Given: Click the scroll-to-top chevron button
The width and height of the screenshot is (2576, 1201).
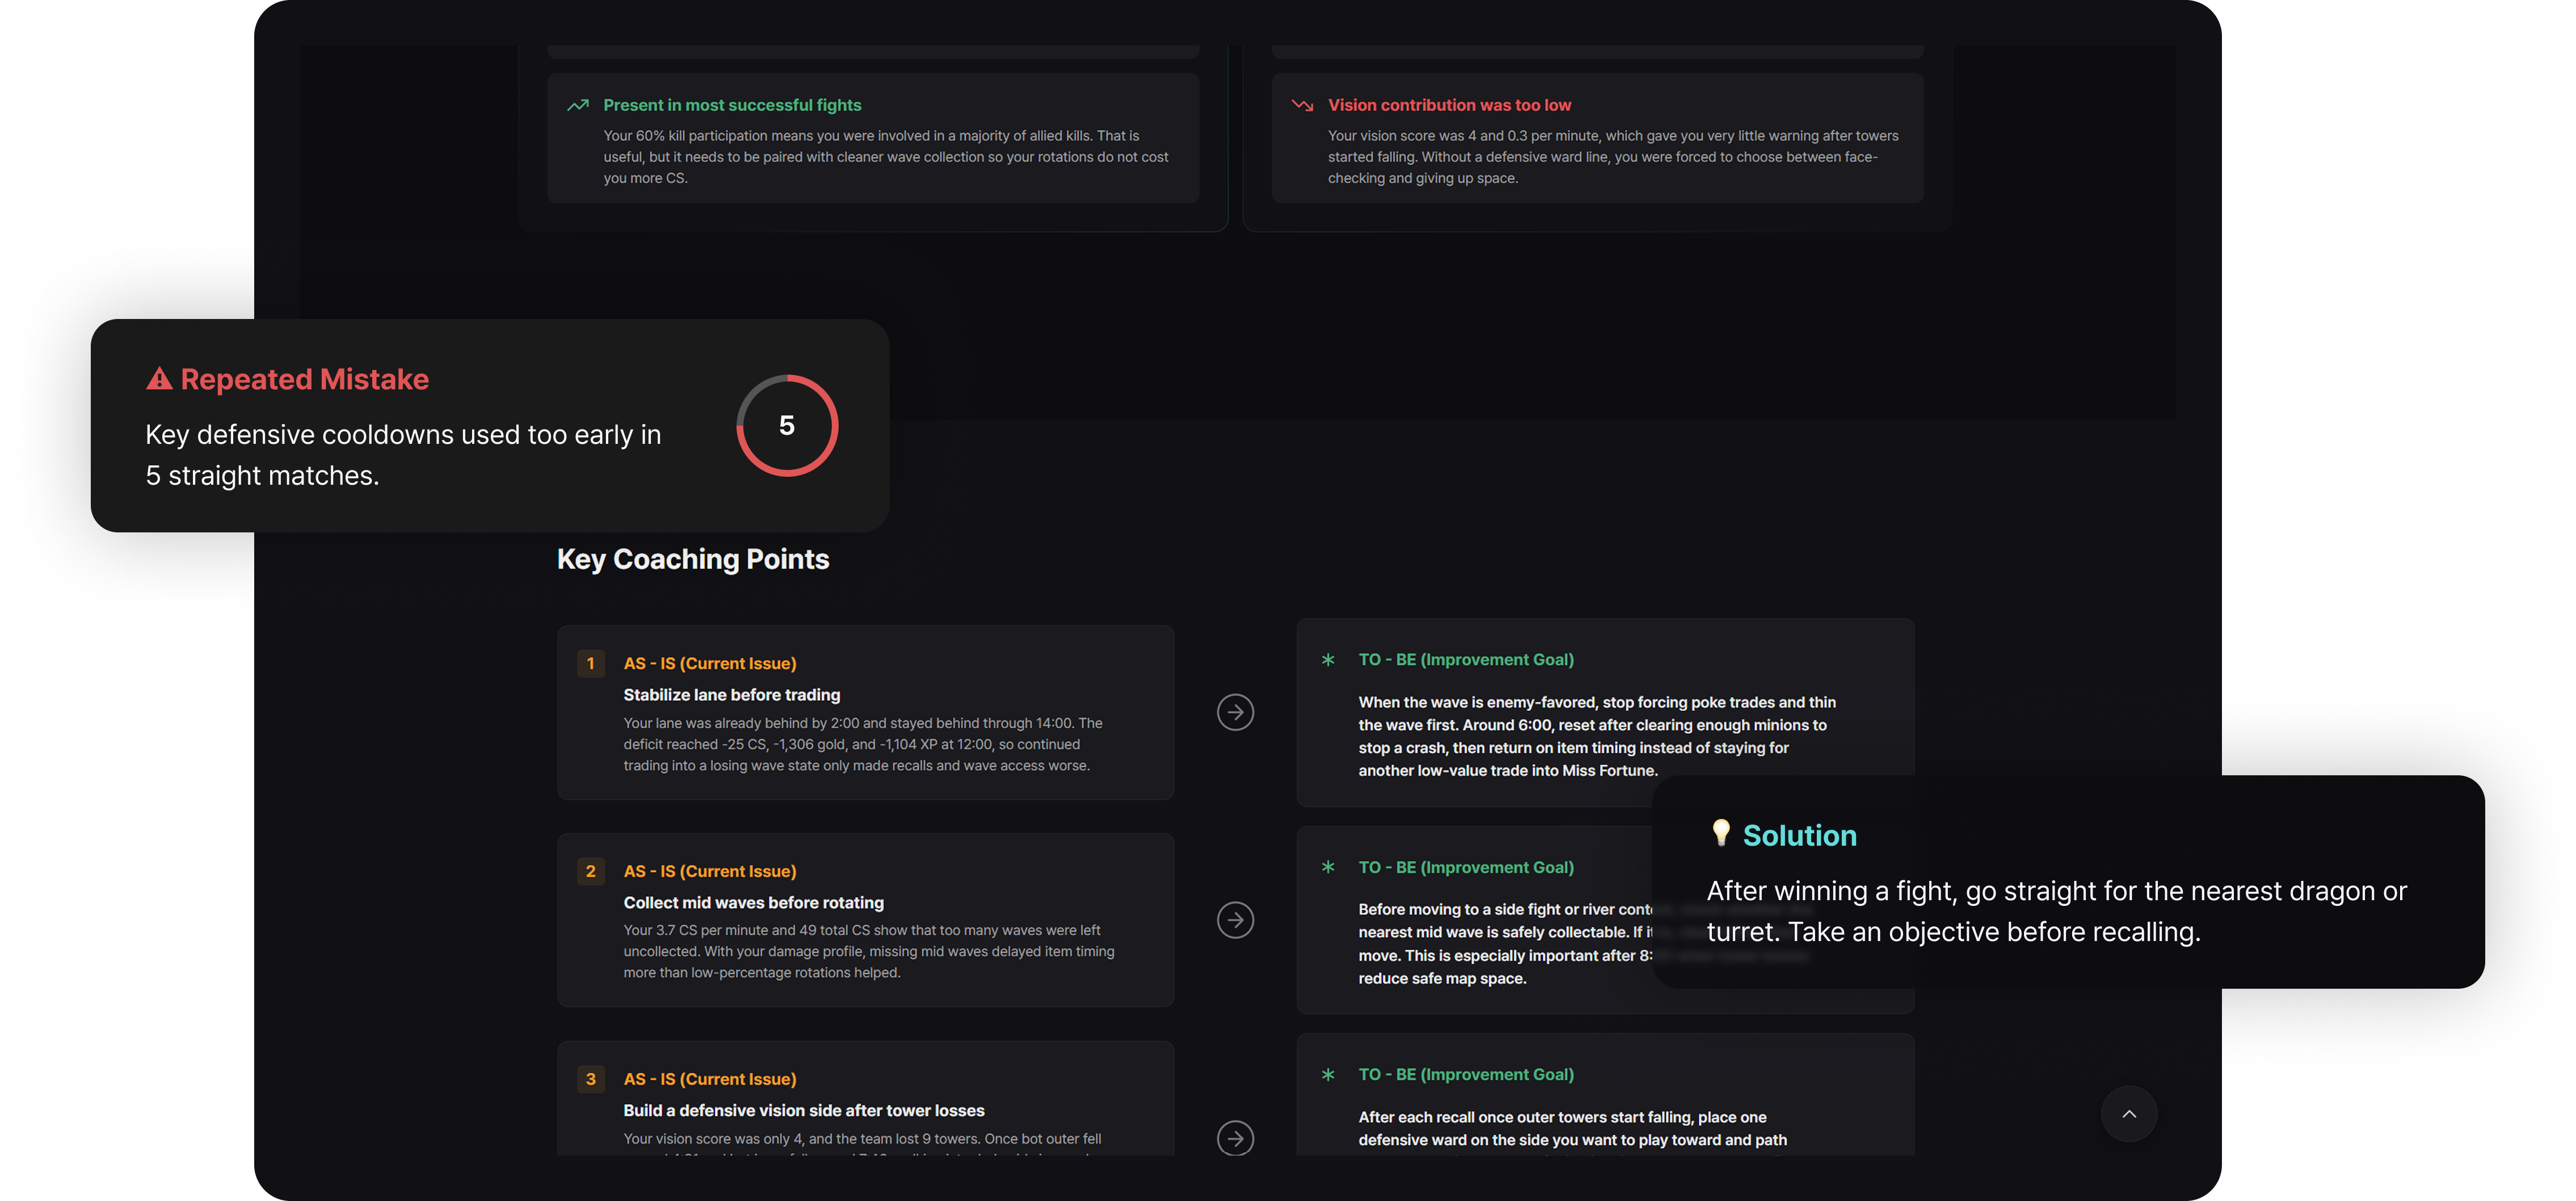Looking at the screenshot, I should [2129, 1114].
